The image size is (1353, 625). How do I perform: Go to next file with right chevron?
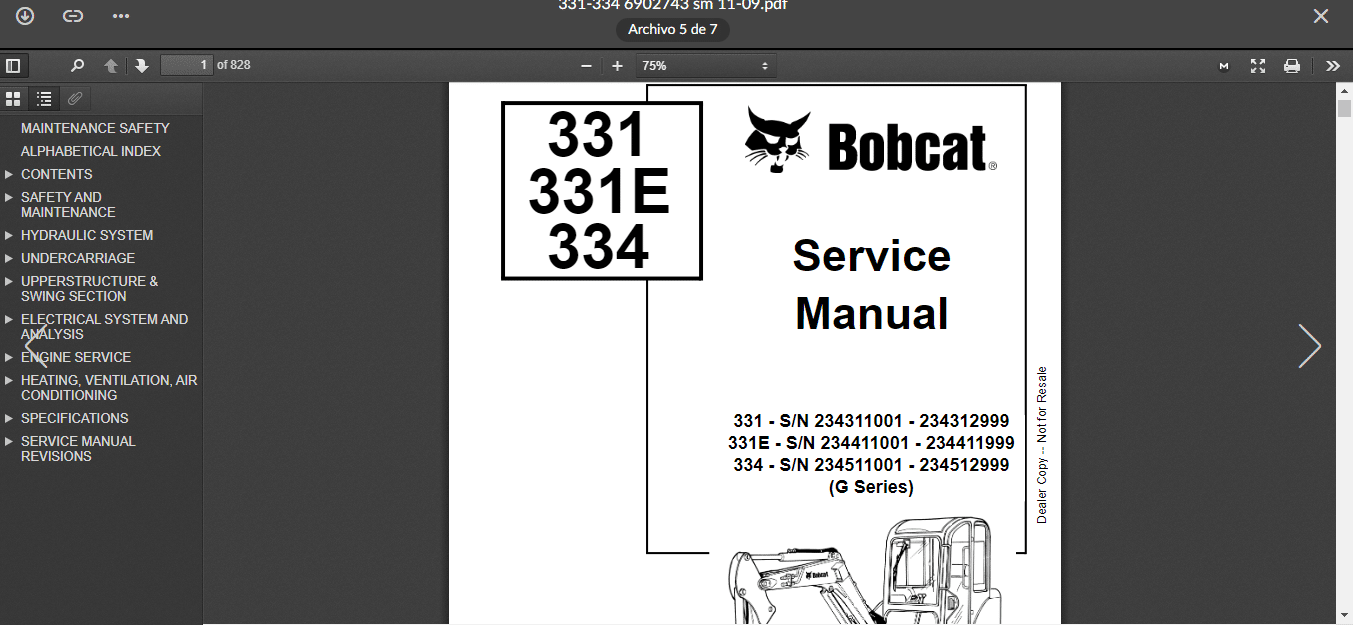click(x=1309, y=346)
